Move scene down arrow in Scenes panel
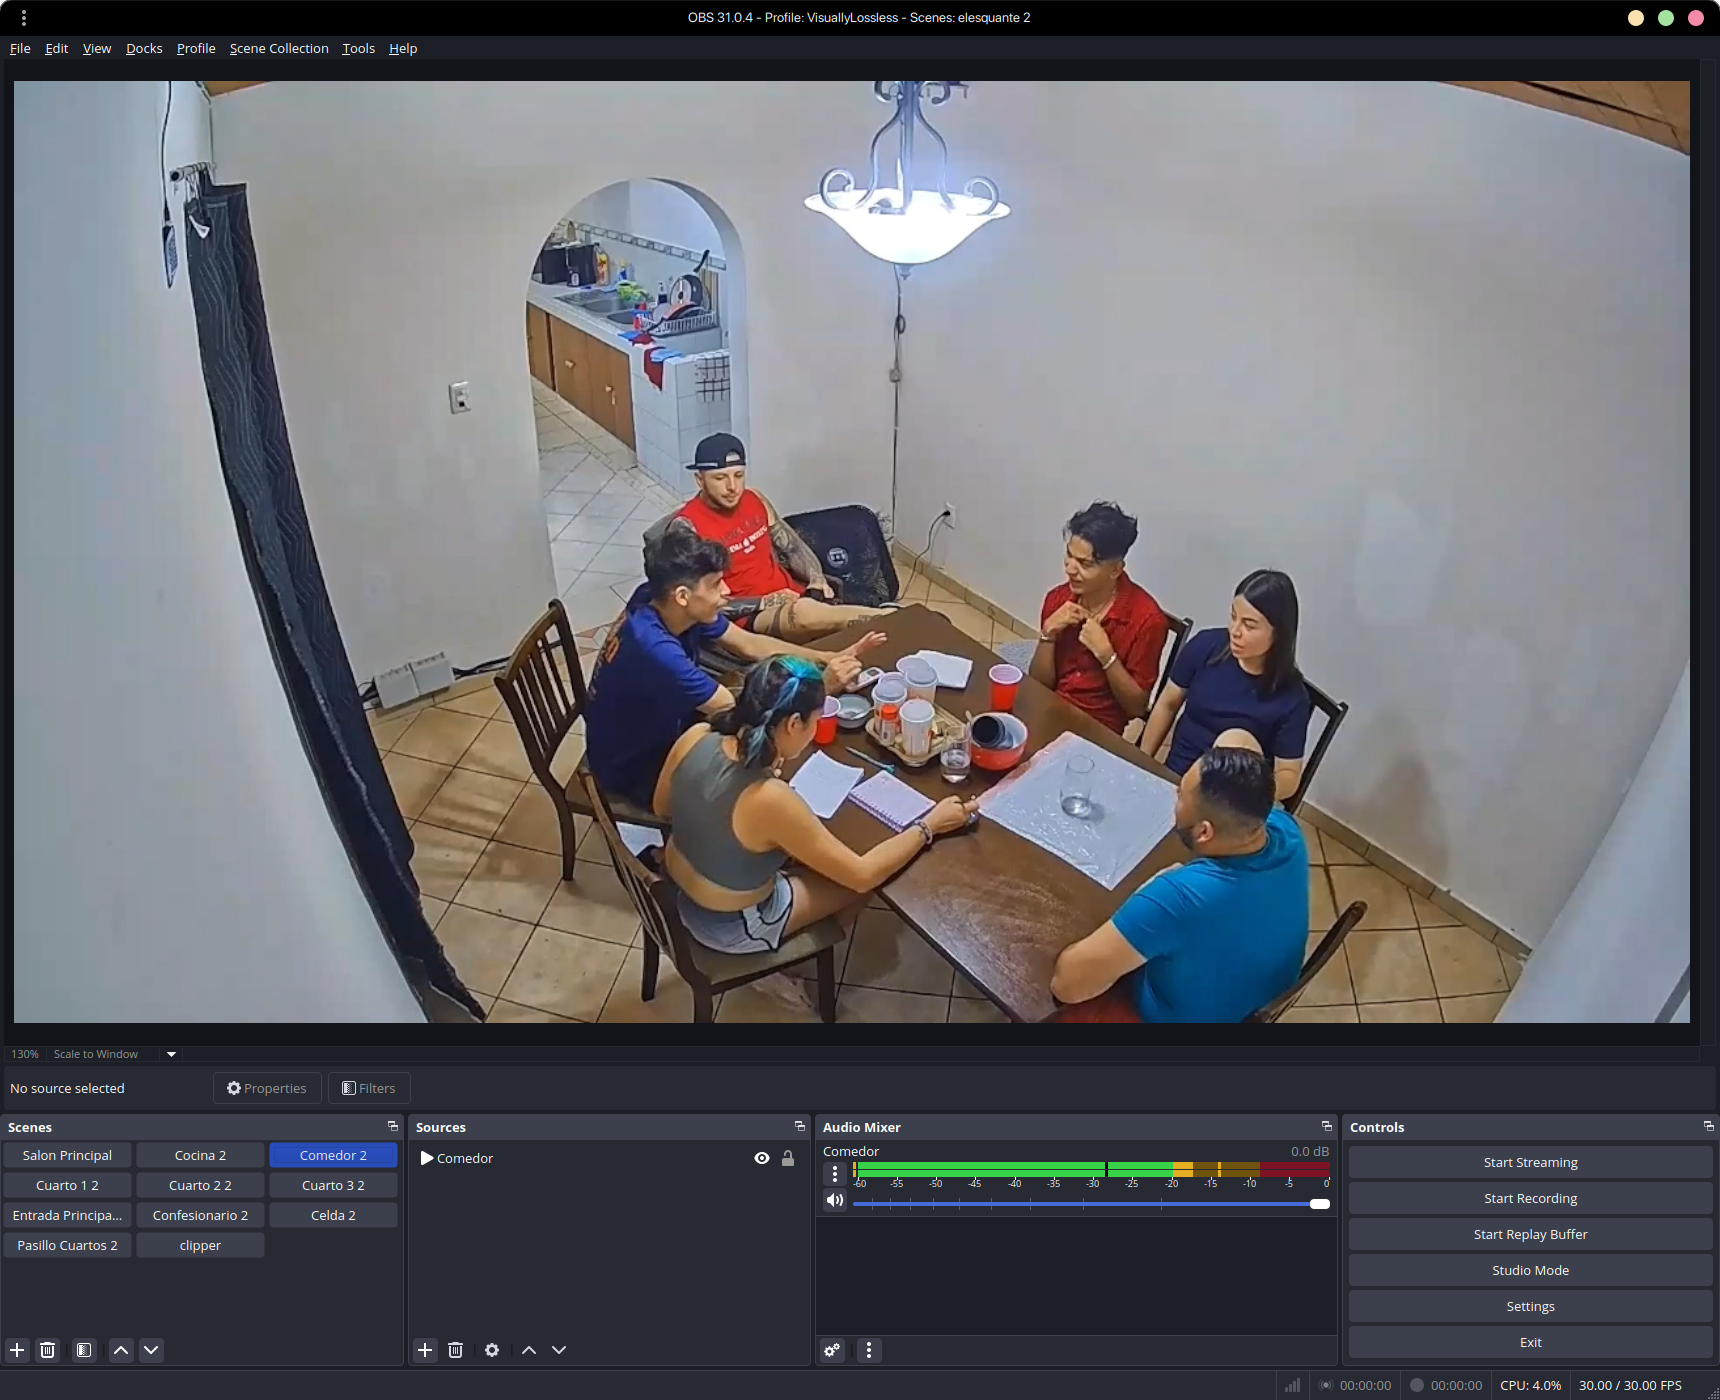The width and height of the screenshot is (1720, 1400). tap(151, 1350)
